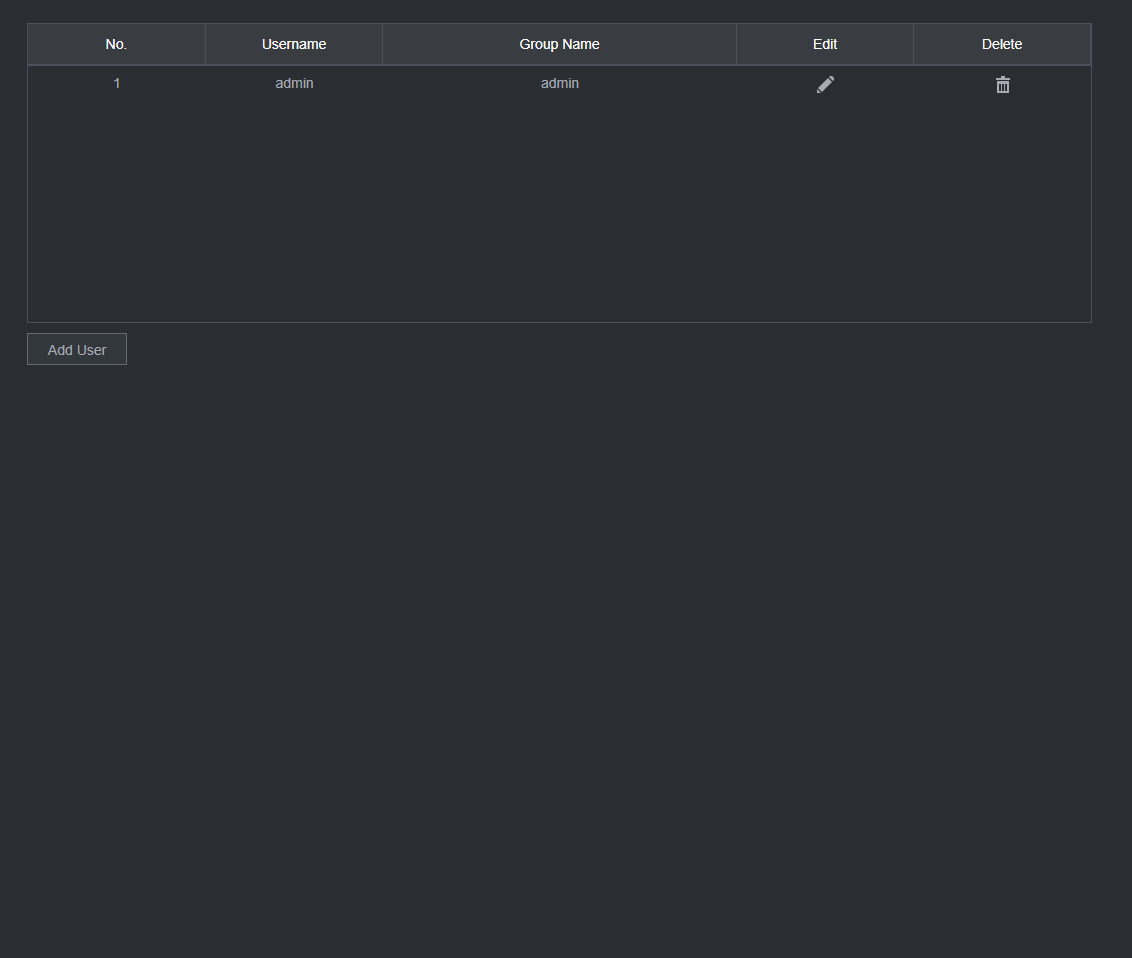1132x958 pixels.
Task: Remove user number 1 with the trash icon
Action: 1002,85
